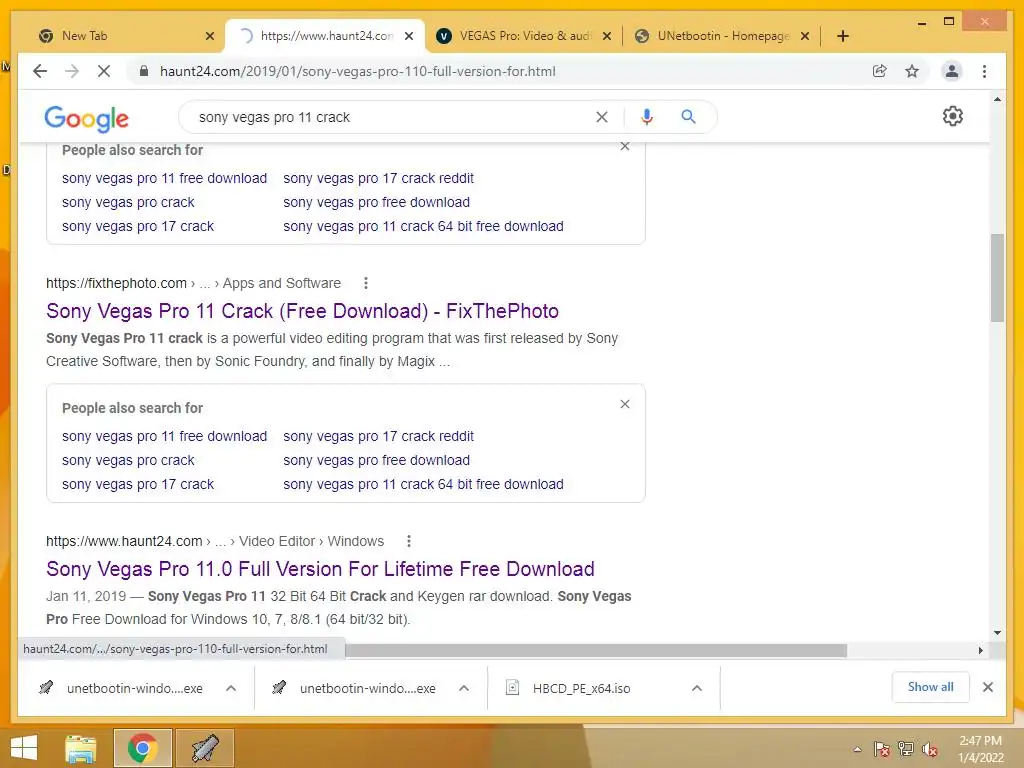Click the scrollbar up arrow

pyautogui.click(x=997, y=99)
